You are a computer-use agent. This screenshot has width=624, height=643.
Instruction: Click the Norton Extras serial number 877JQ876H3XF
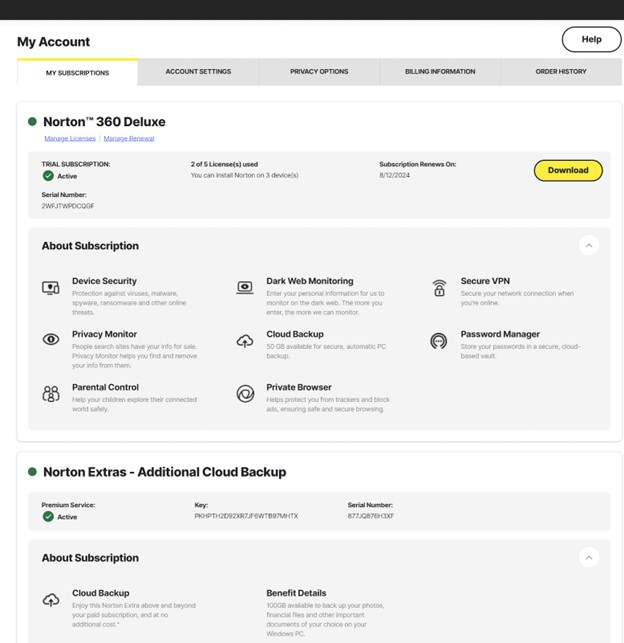[371, 516]
